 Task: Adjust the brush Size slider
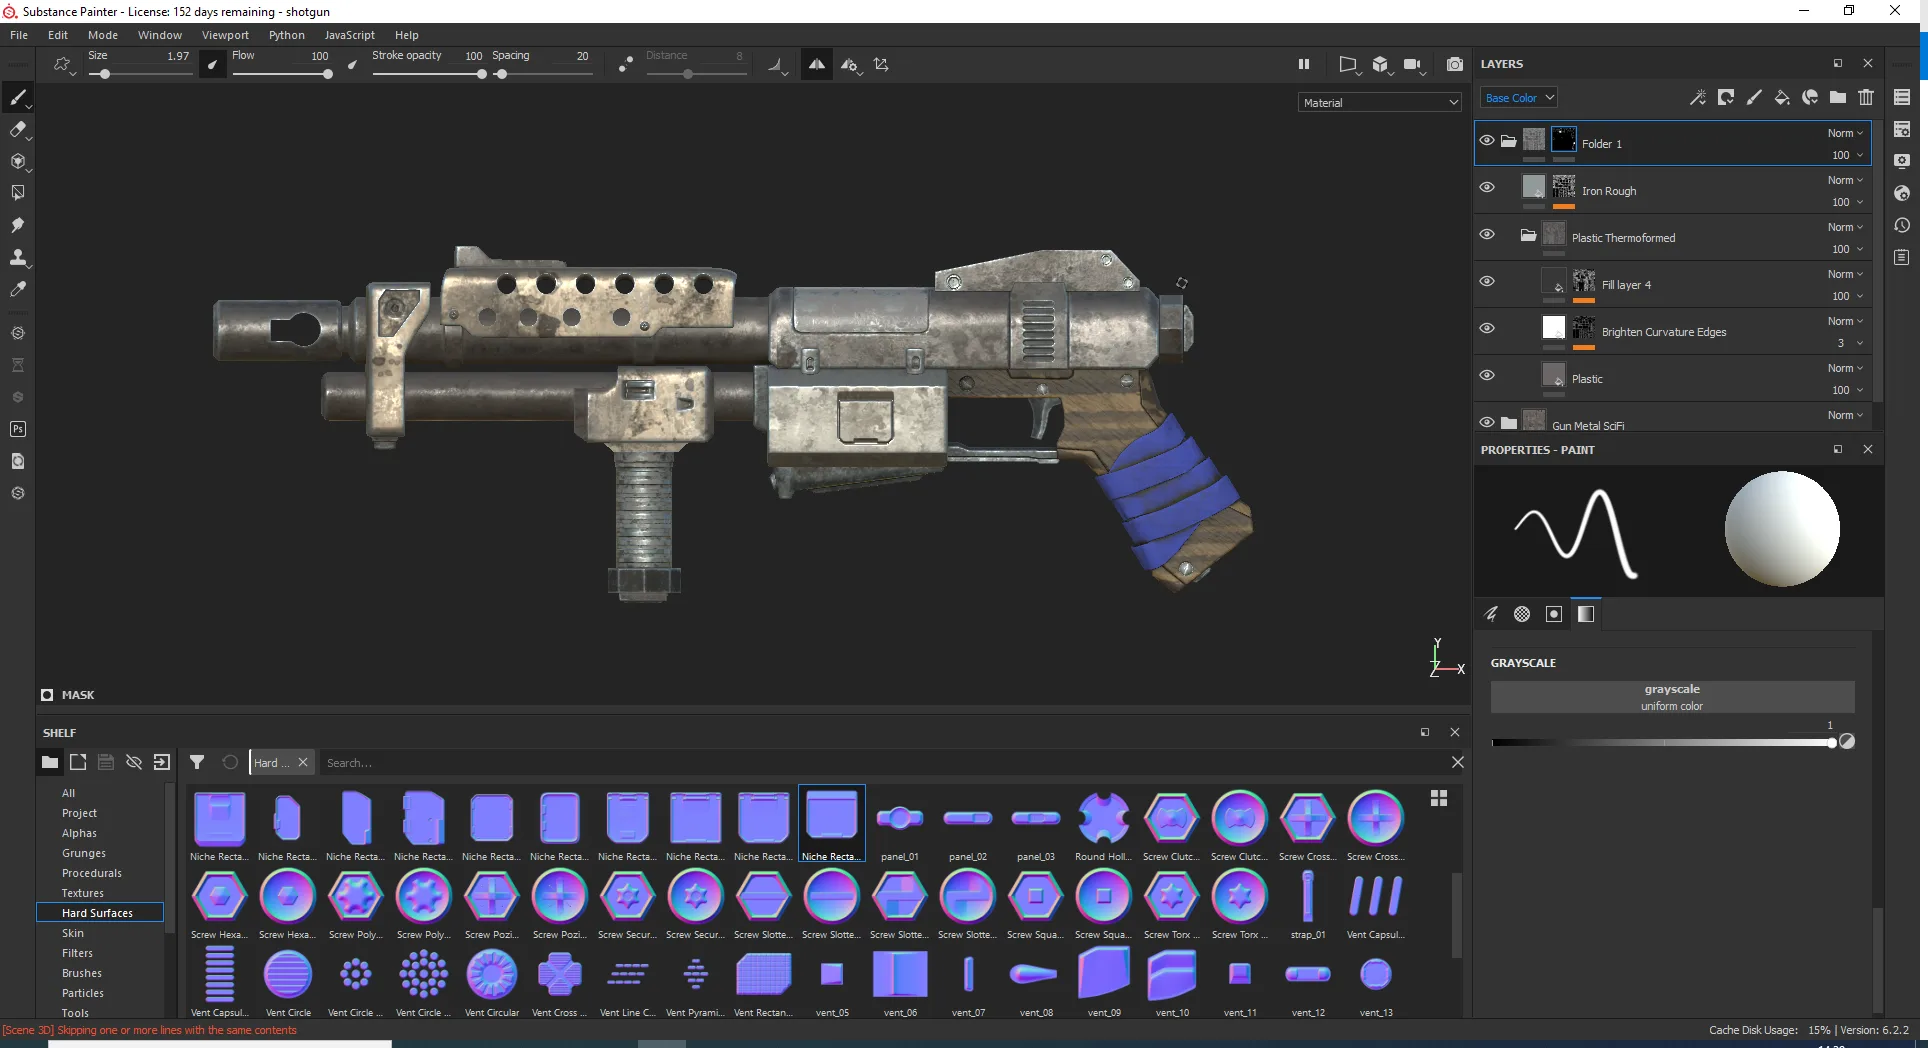(x=139, y=74)
